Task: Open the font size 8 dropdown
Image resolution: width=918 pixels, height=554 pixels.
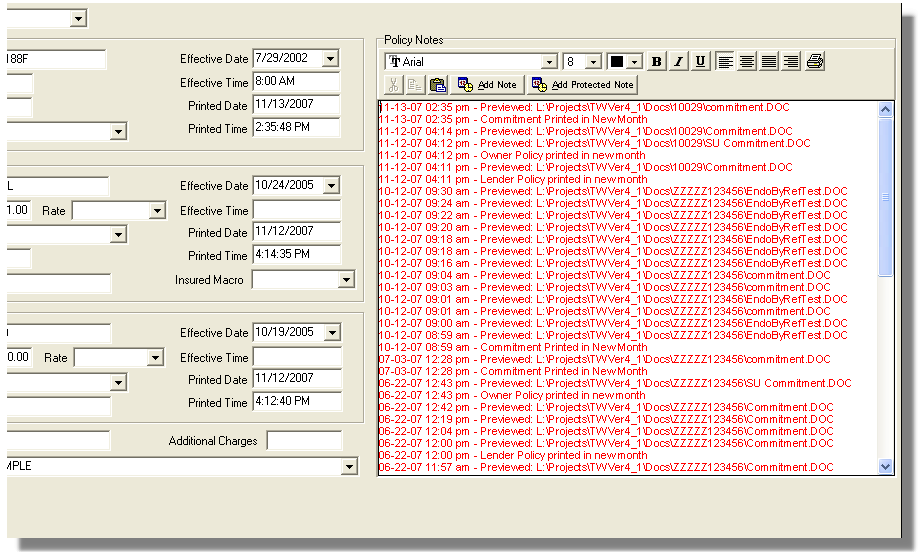Action: click(594, 62)
